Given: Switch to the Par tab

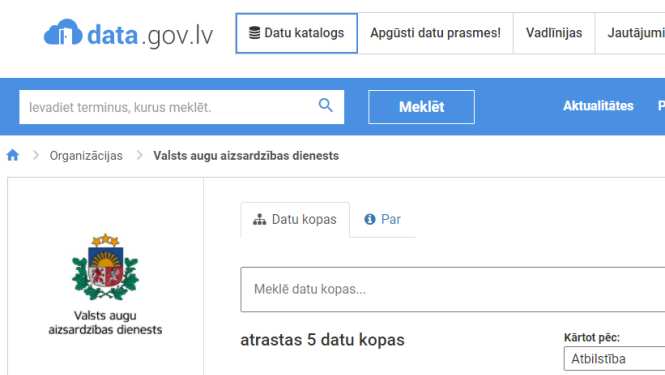Looking at the screenshot, I should pyautogui.click(x=383, y=219).
